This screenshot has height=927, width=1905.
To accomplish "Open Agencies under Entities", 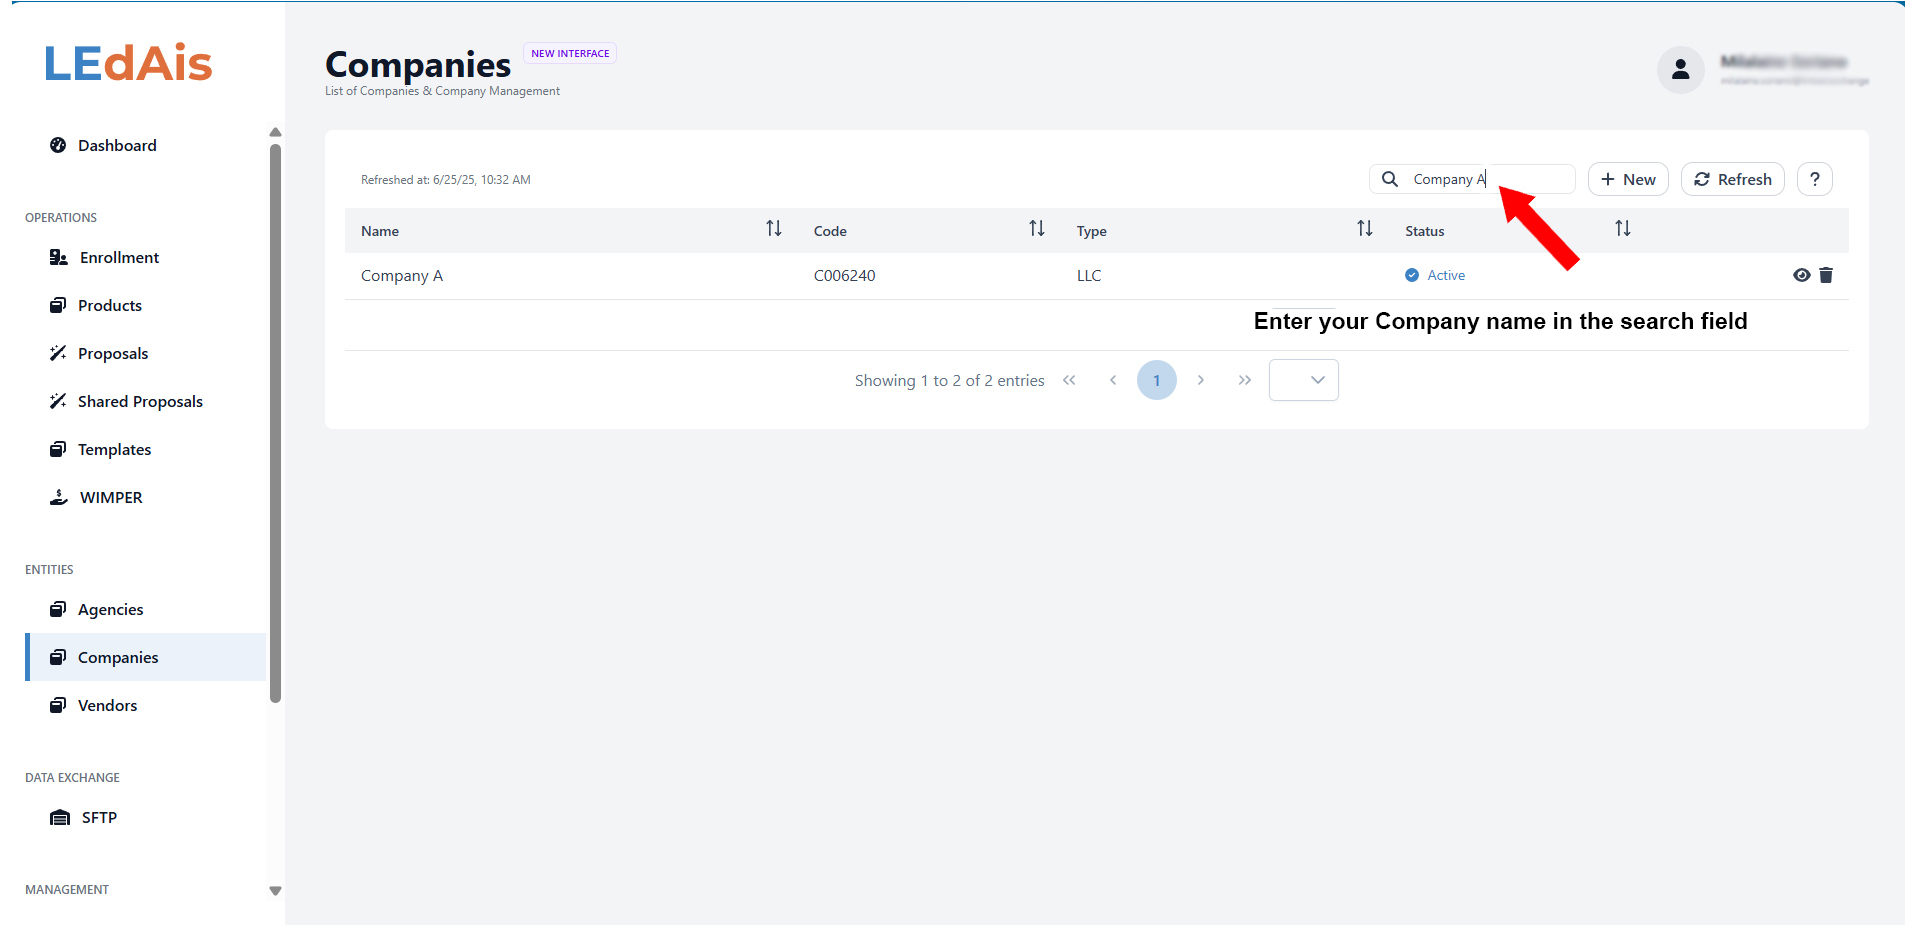I will [110, 609].
